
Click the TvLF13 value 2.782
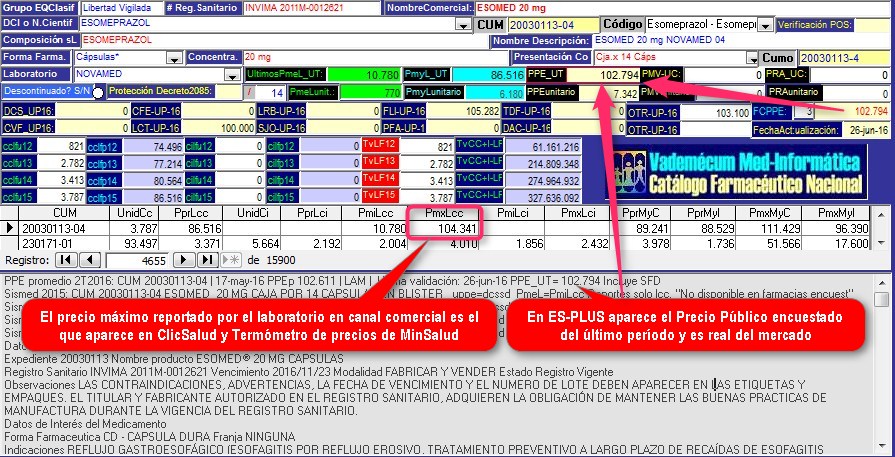click(x=426, y=163)
